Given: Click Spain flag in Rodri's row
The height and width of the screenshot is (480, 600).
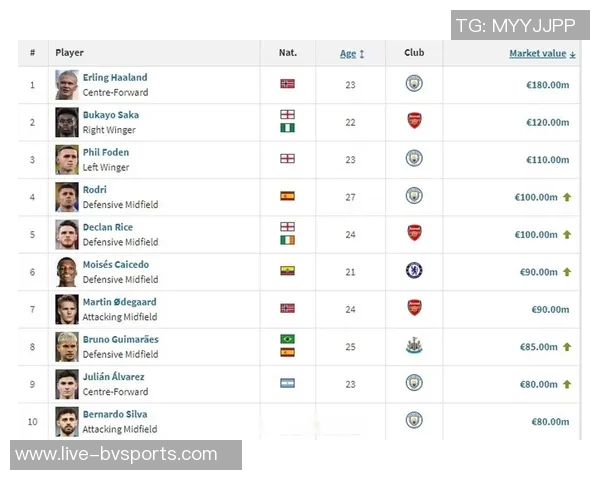Looking at the screenshot, I should coord(287,196).
